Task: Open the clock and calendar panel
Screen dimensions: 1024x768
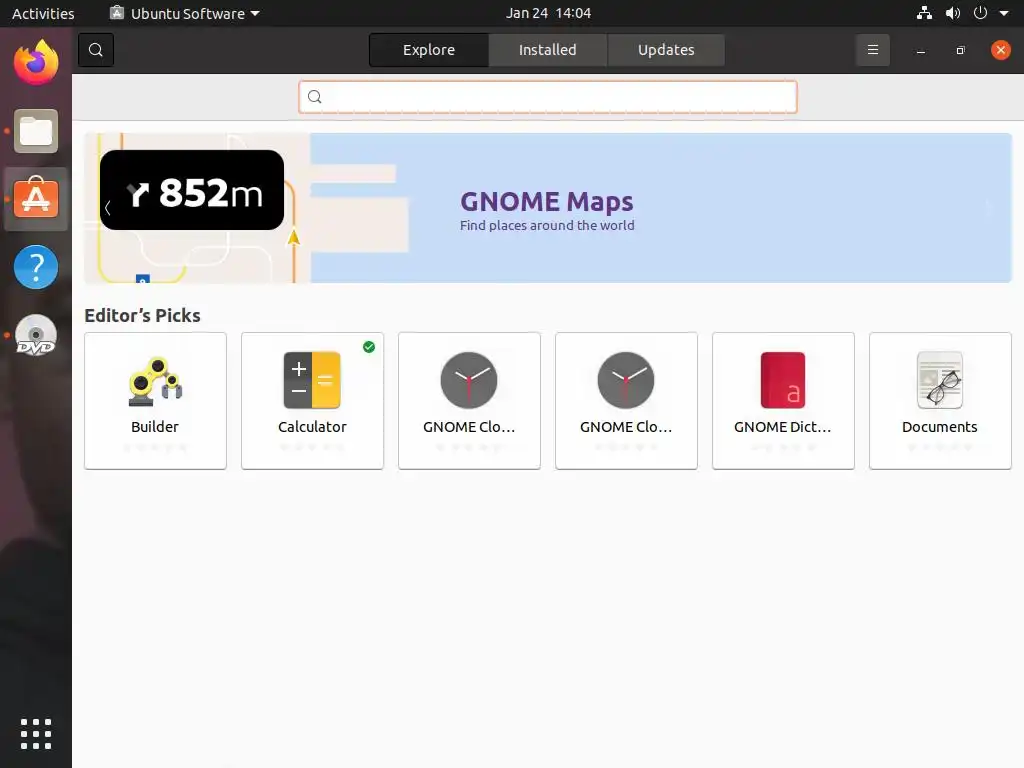Action: 548,13
